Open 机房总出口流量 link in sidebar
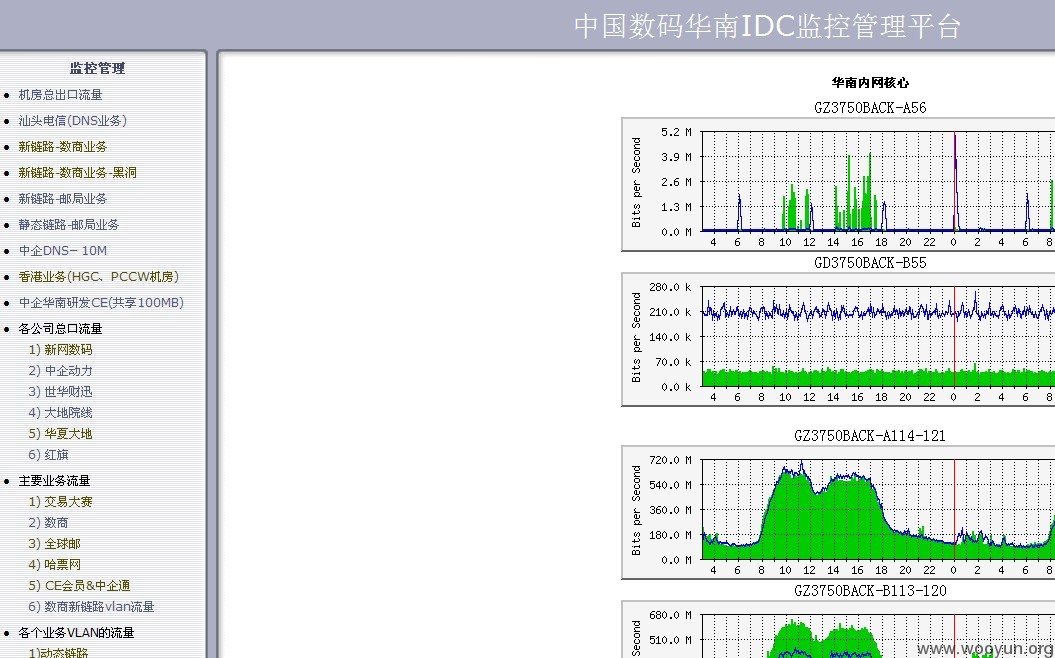 click(x=61, y=95)
